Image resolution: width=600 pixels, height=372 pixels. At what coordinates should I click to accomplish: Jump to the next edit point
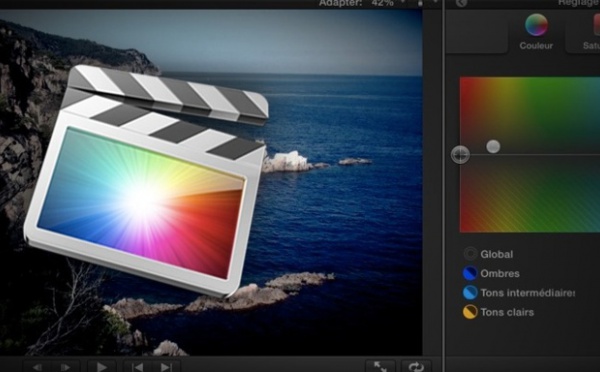coord(166,367)
